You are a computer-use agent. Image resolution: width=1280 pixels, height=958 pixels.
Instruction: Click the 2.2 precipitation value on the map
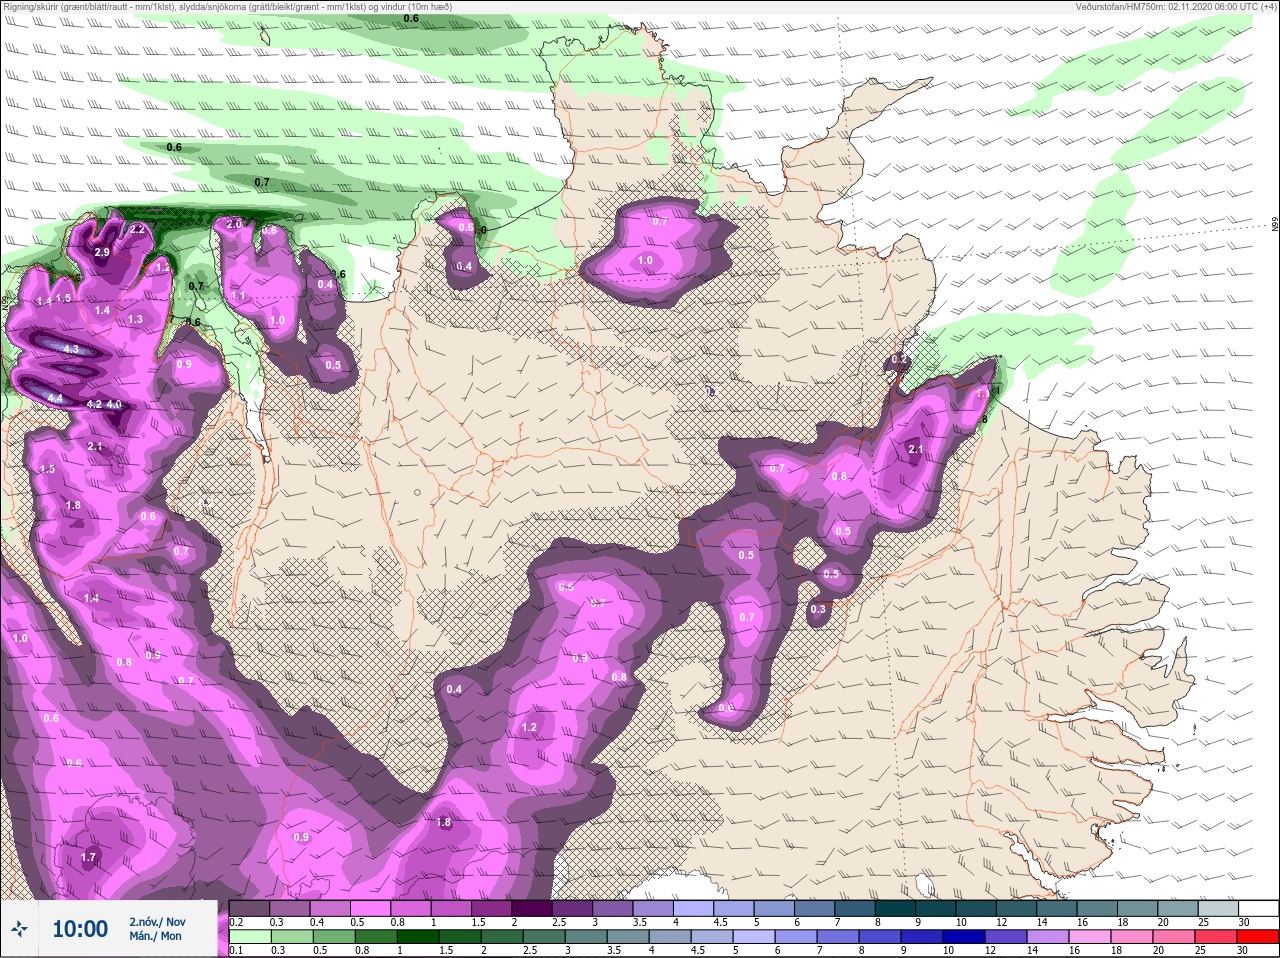coord(137,229)
